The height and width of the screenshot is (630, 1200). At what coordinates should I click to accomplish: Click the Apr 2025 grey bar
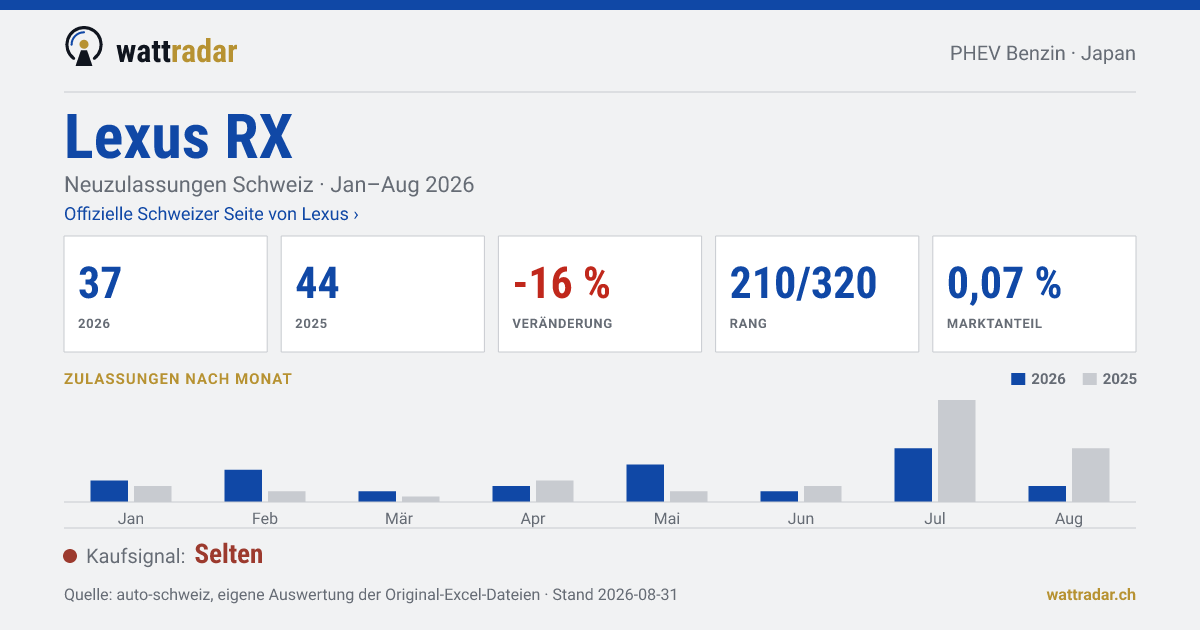(x=555, y=491)
